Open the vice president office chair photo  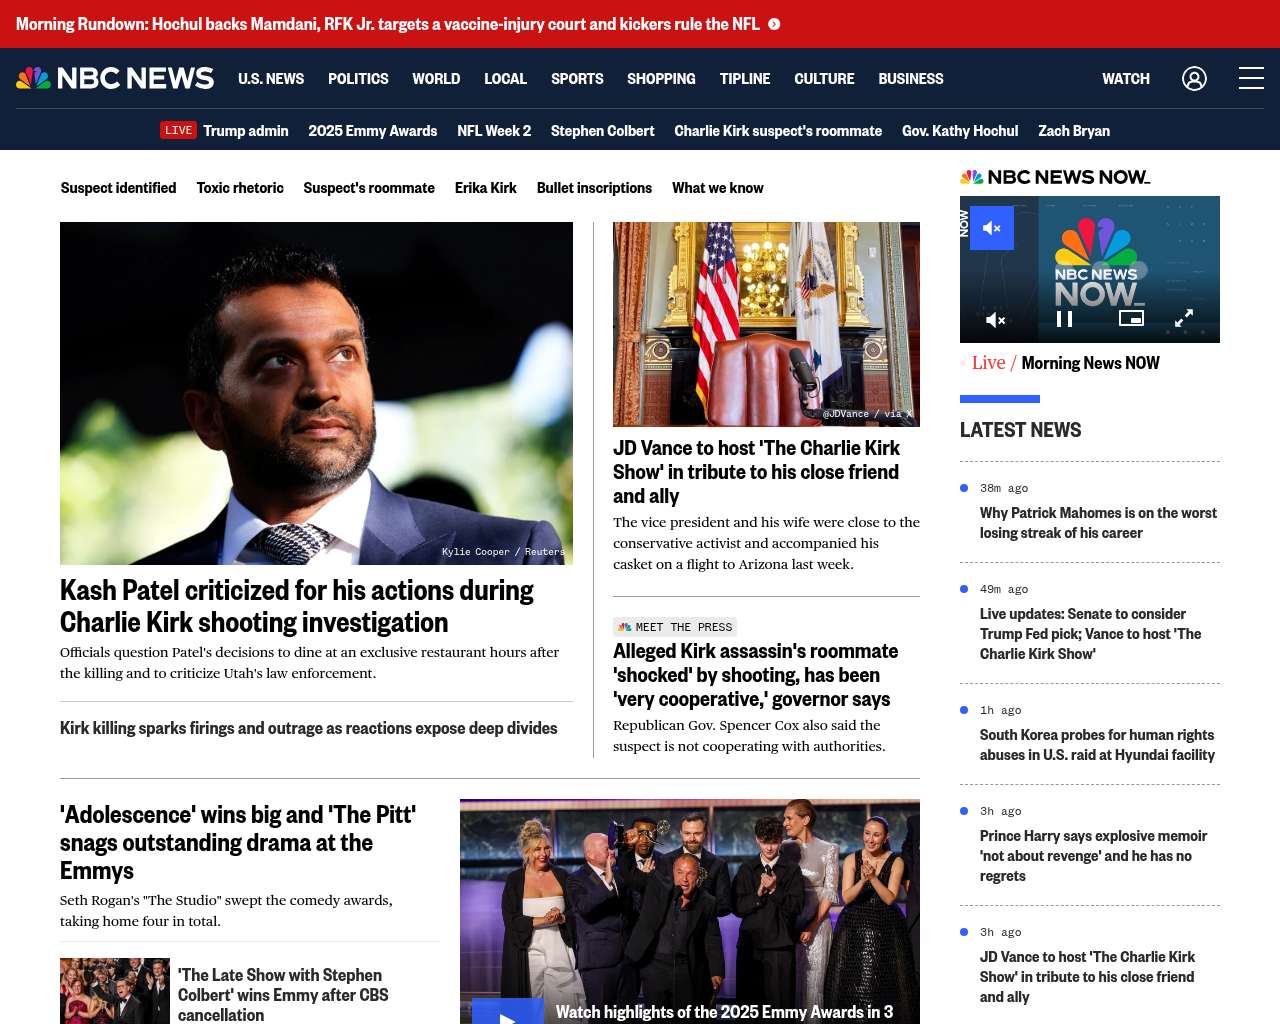[x=766, y=324]
